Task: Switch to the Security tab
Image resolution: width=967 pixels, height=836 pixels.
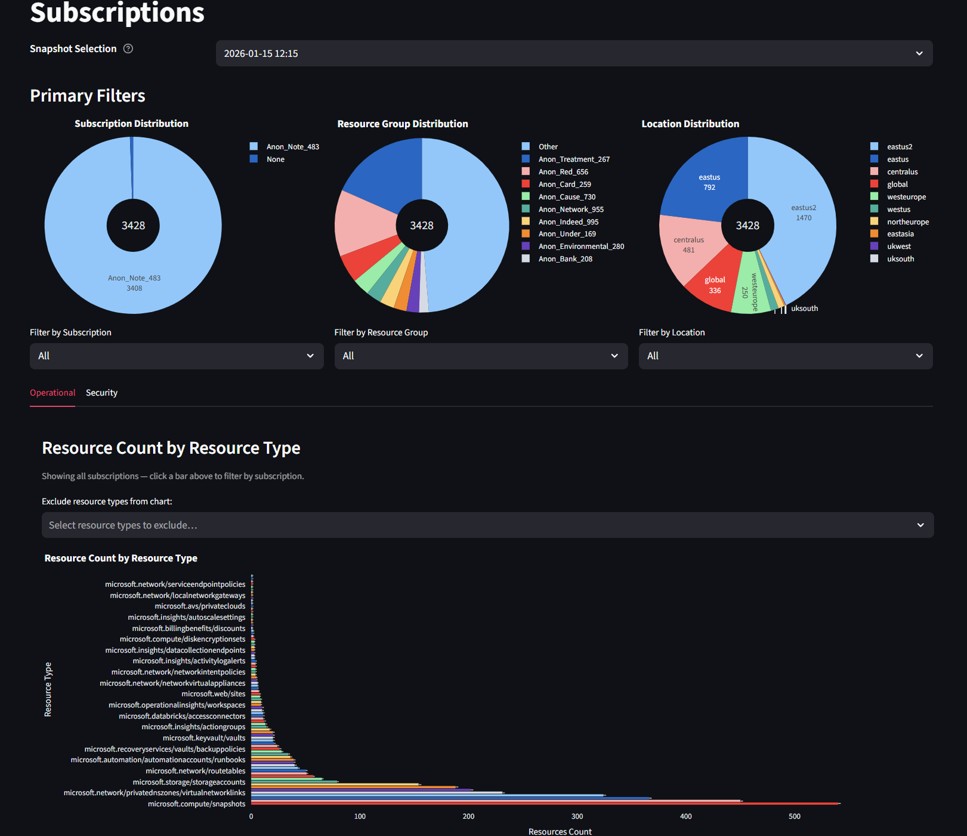Action: pyautogui.click(x=101, y=393)
